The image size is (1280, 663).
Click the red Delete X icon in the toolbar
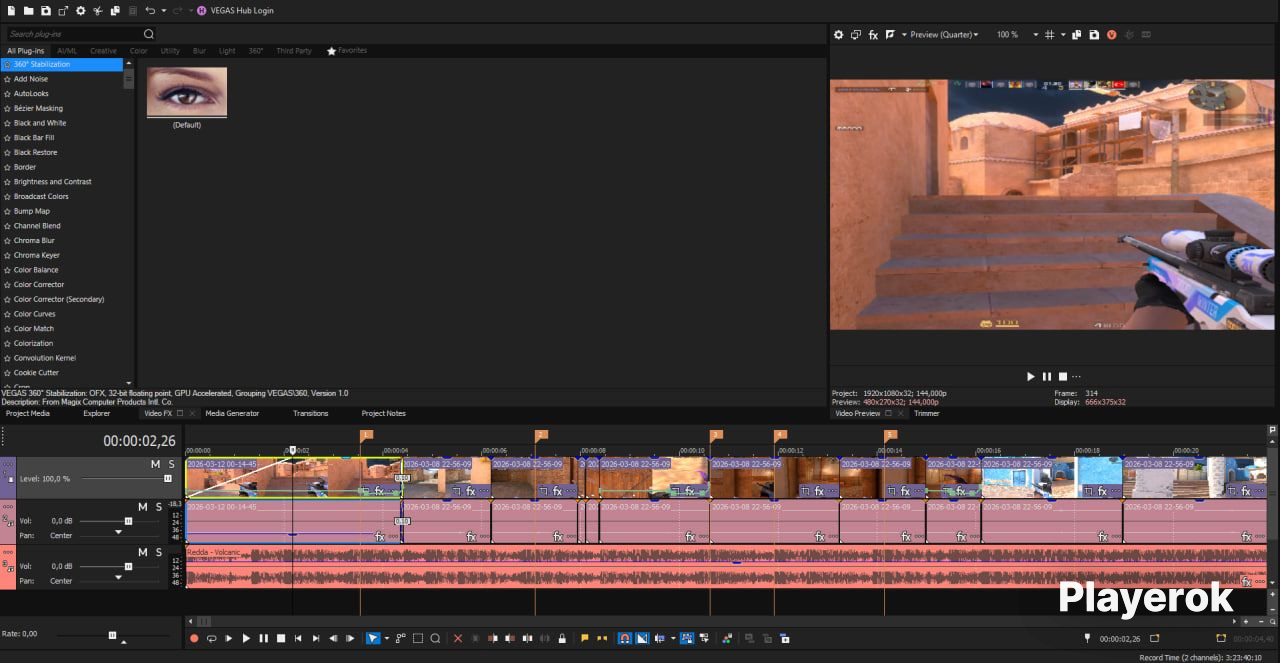pos(458,638)
